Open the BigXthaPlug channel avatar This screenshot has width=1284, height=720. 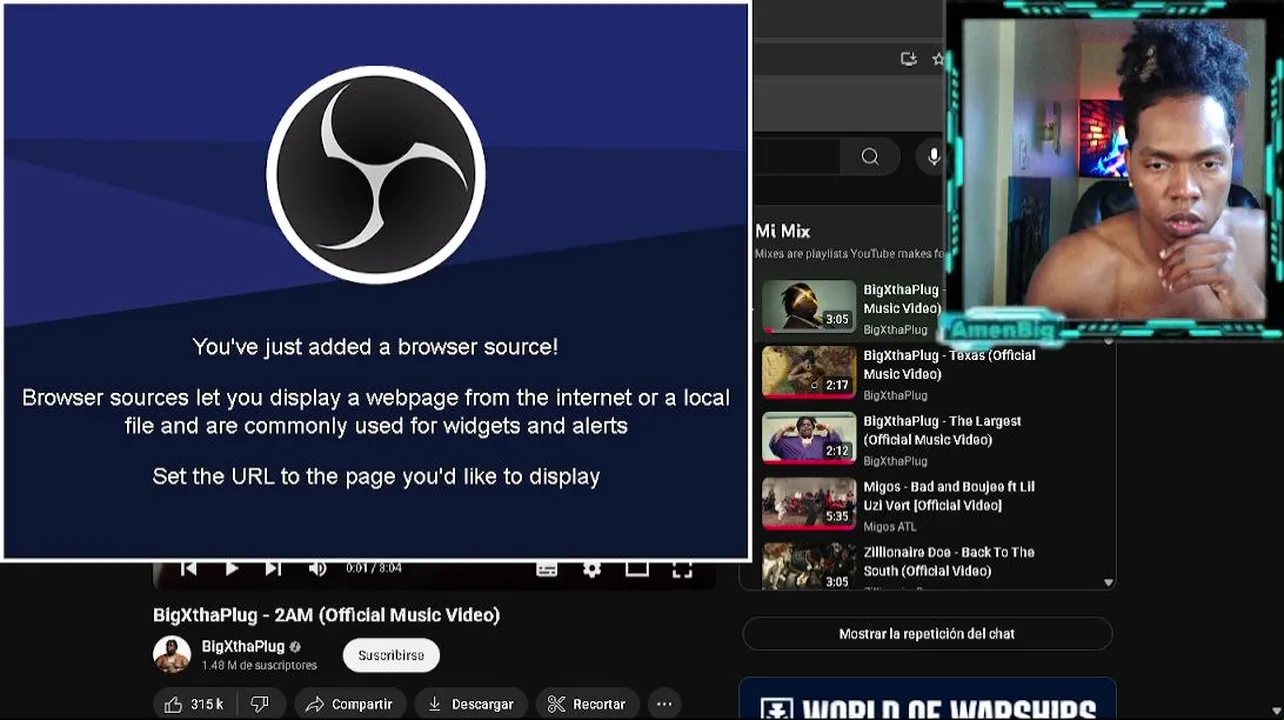click(172, 654)
